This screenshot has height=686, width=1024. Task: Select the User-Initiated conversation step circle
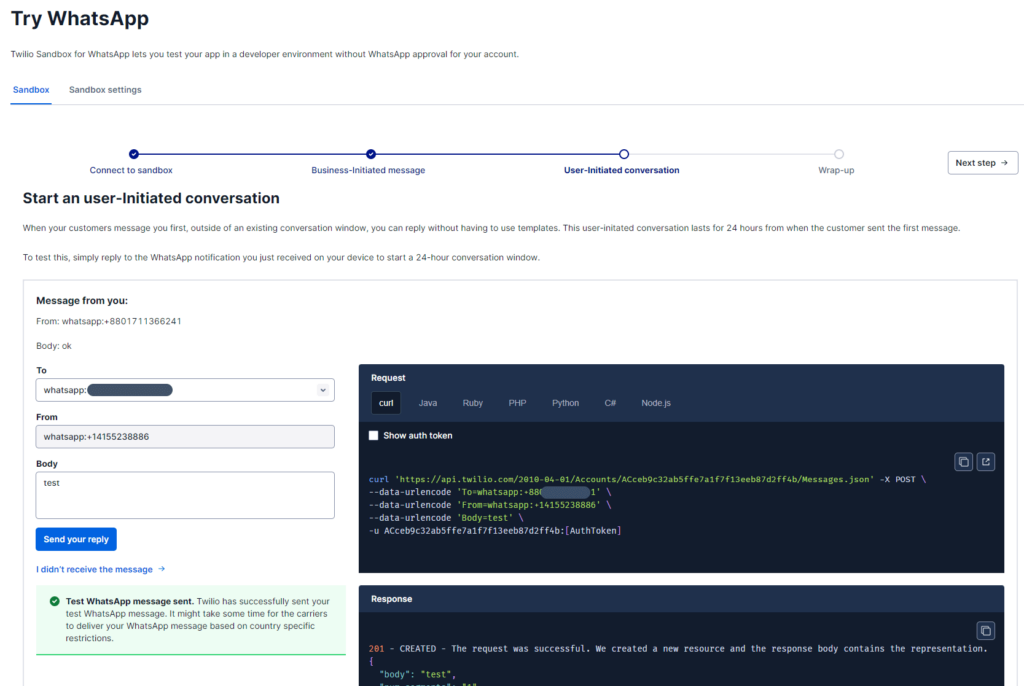coord(624,154)
